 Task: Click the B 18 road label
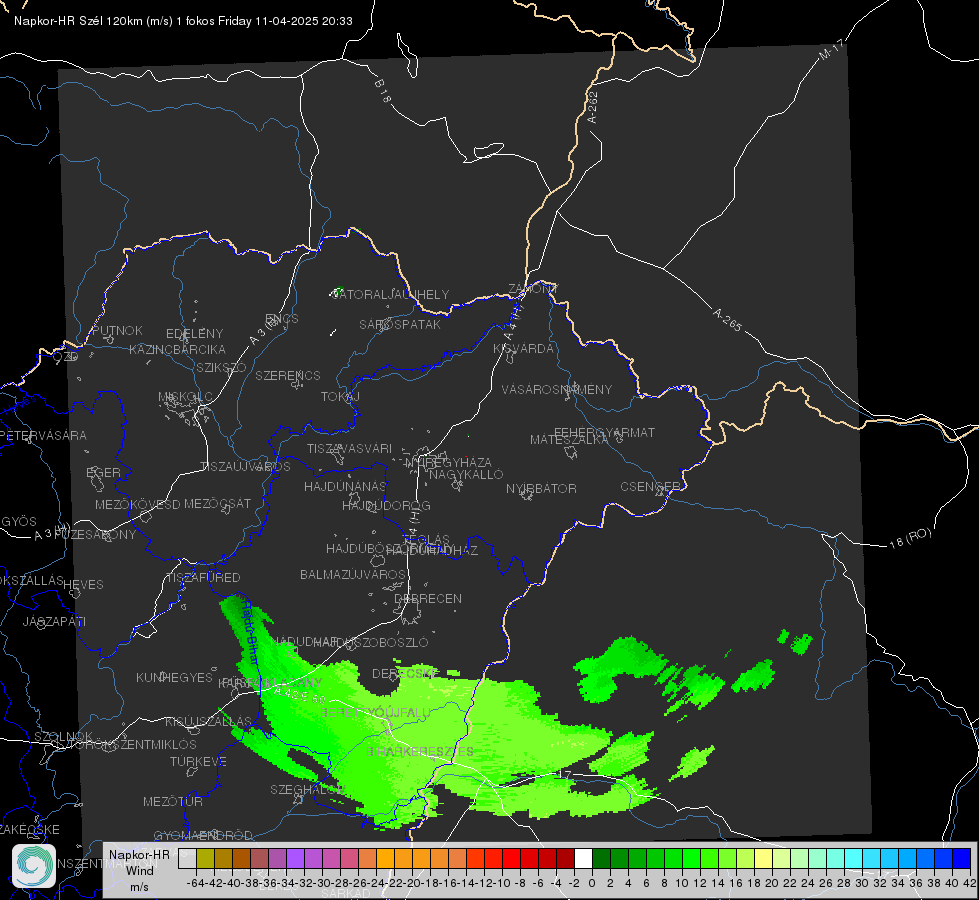click(383, 91)
